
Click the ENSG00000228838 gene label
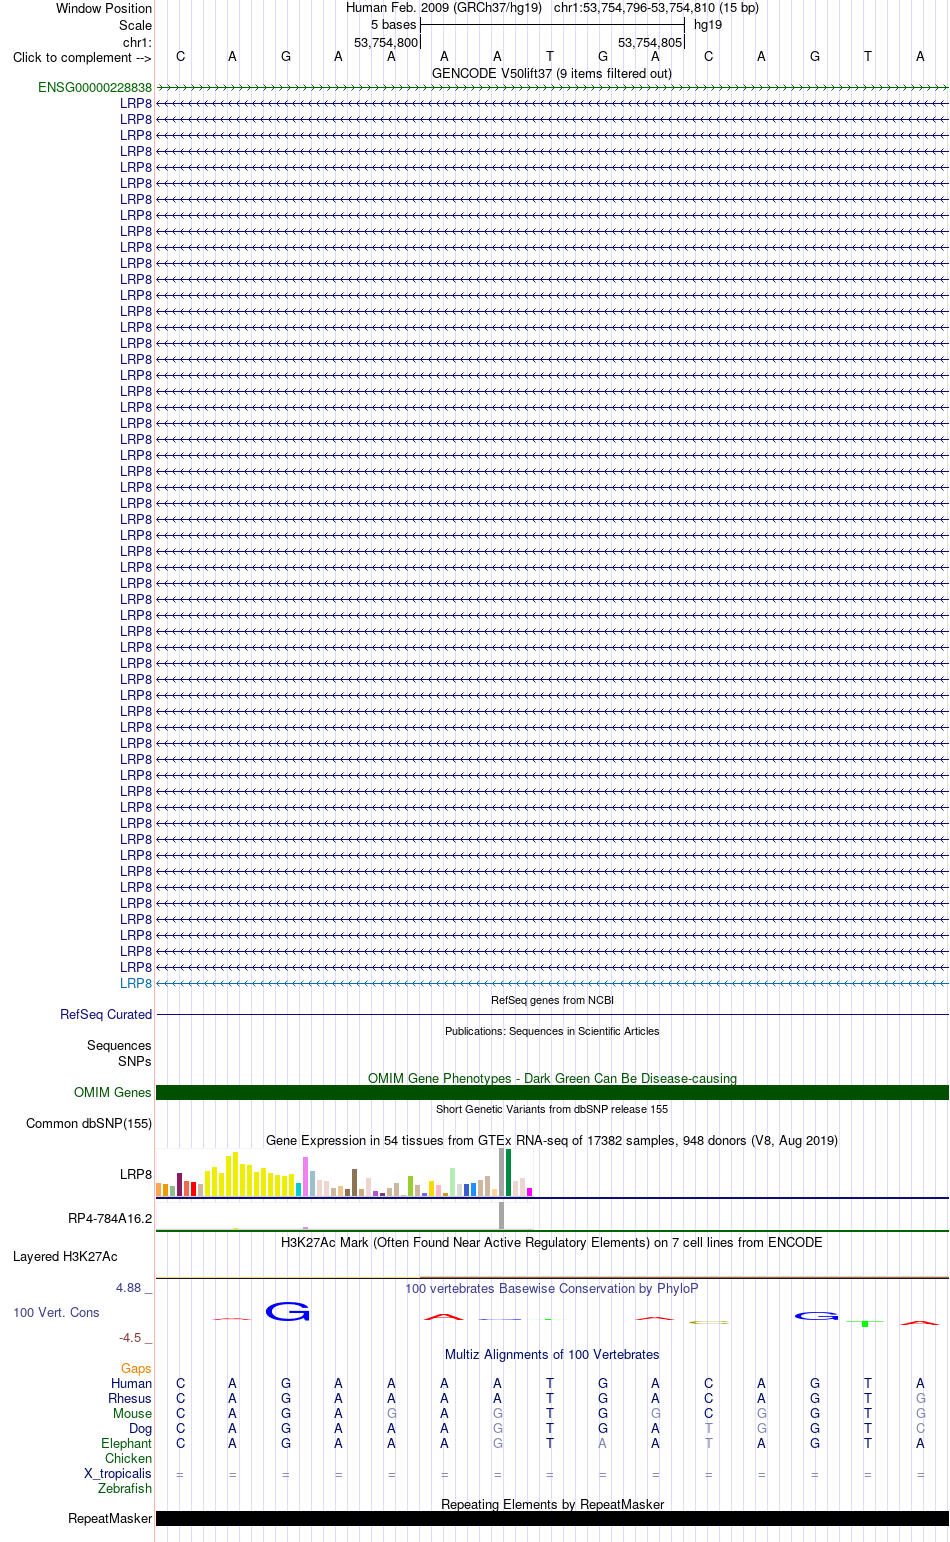pos(95,88)
